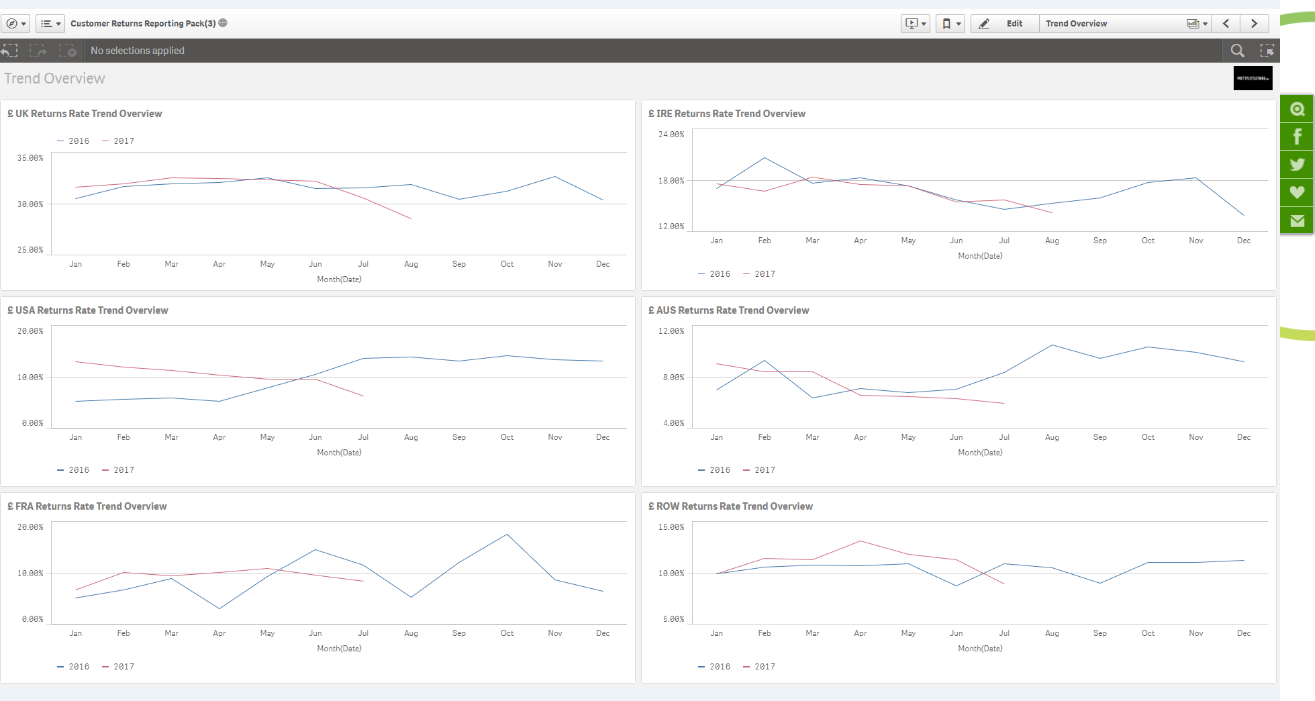Clear all selections
Screen dimensions: 1315x701
pyautogui.click(x=67, y=51)
